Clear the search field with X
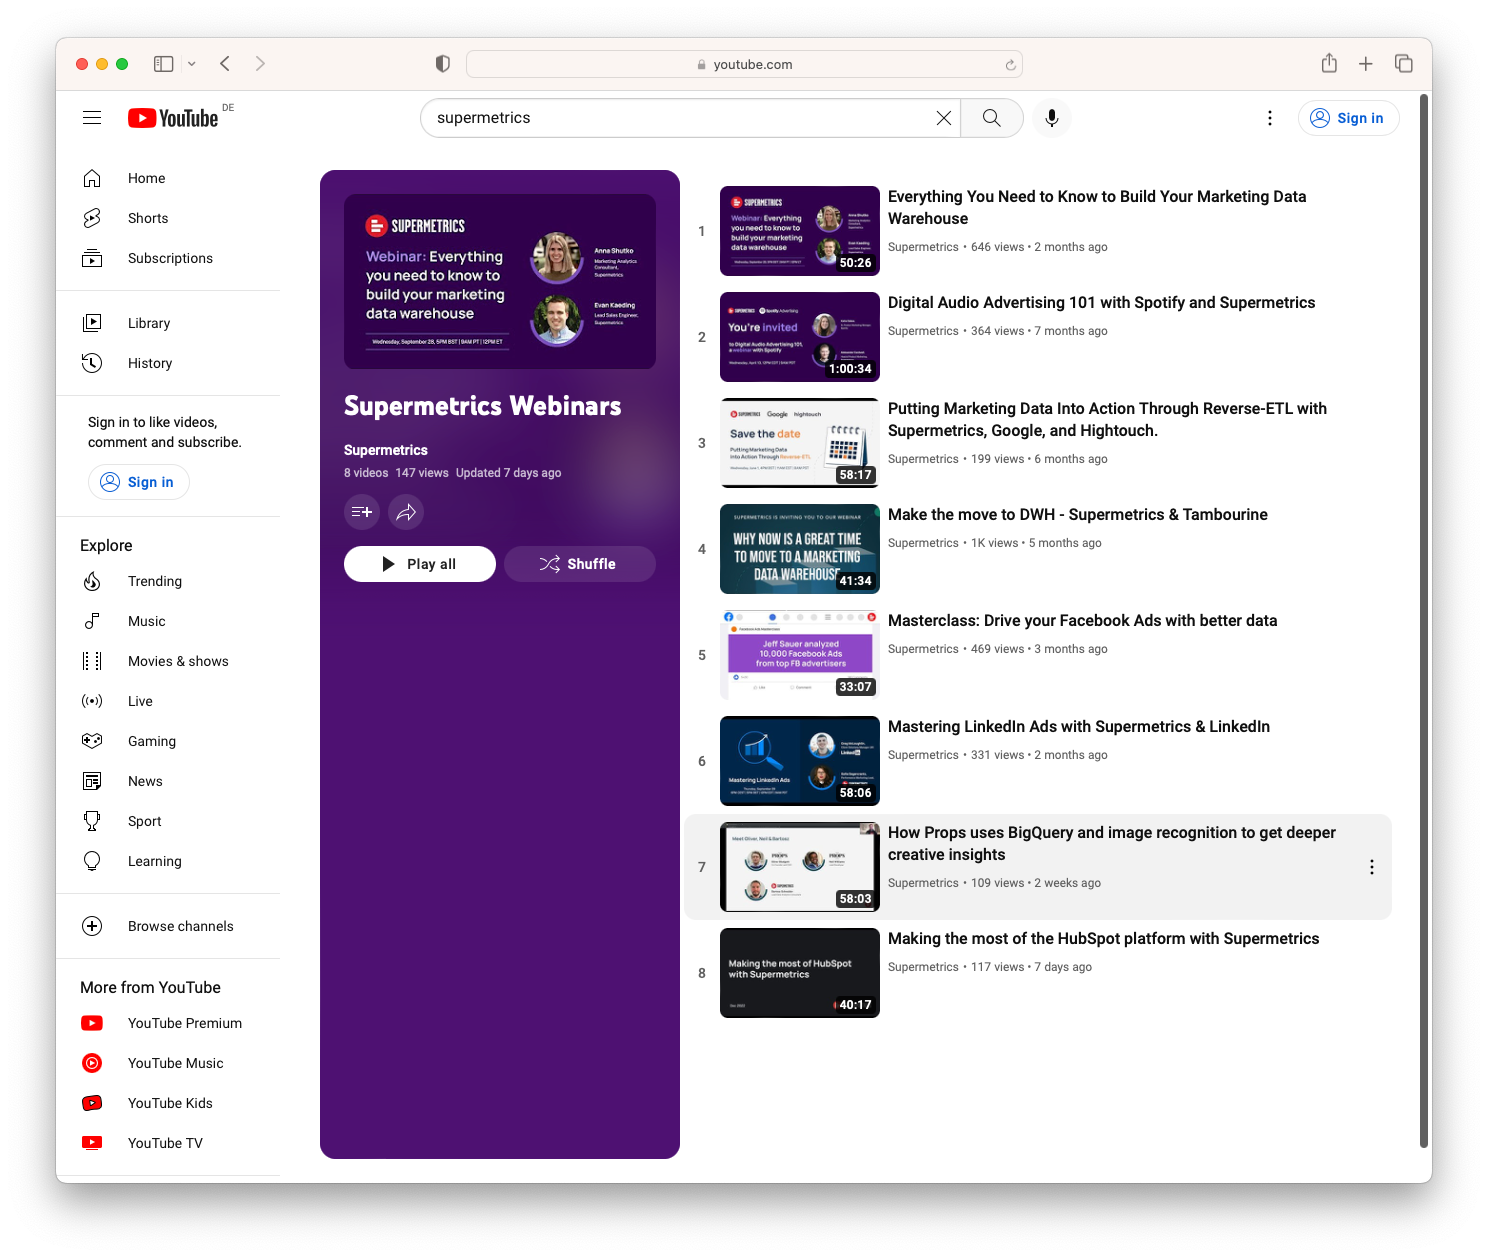 [x=943, y=118]
